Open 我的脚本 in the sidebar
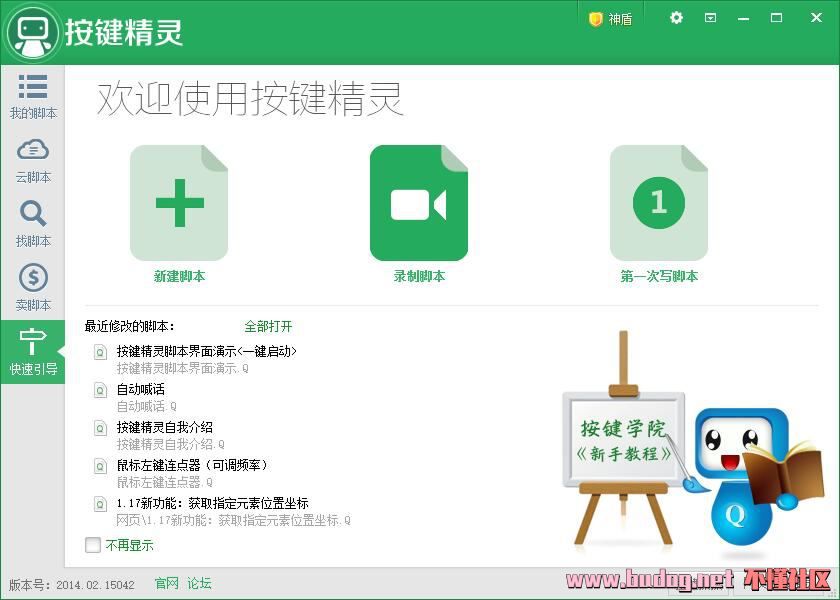This screenshot has width=840, height=600. pyautogui.click(x=33, y=96)
